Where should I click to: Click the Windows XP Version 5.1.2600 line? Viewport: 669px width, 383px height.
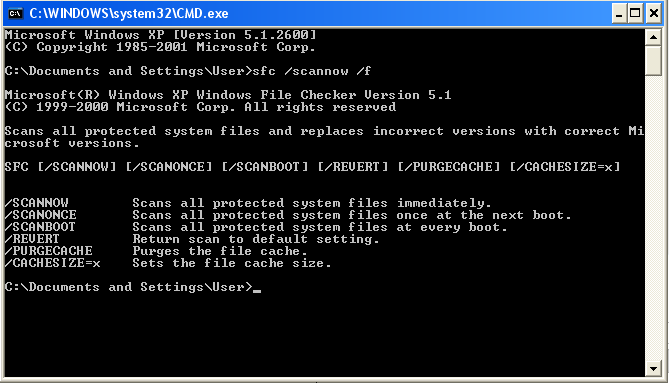coord(160,35)
